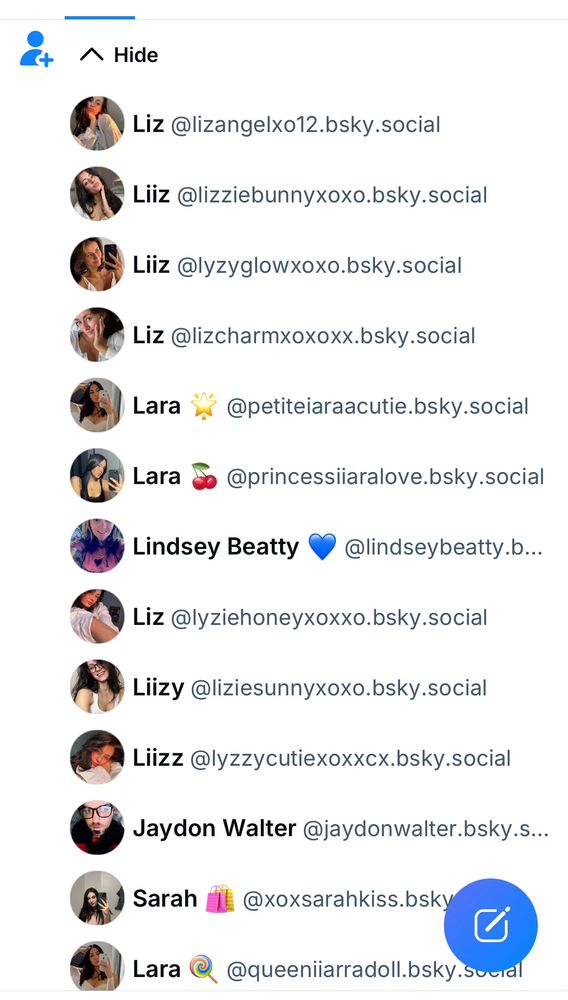Select the Liiz lyzyglowxoxo profile picture
The height and width of the screenshot is (1000, 568).
click(x=97, y=265)
